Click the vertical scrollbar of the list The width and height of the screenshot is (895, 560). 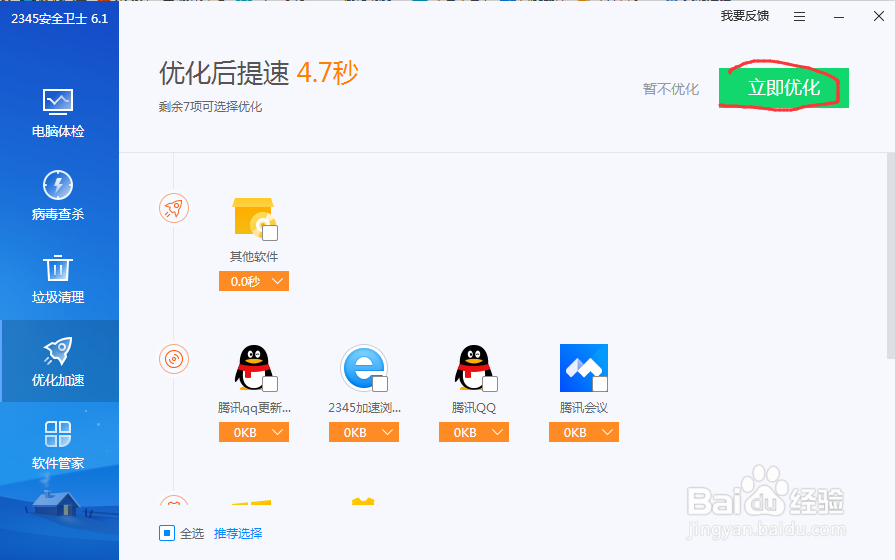(890, 256)
